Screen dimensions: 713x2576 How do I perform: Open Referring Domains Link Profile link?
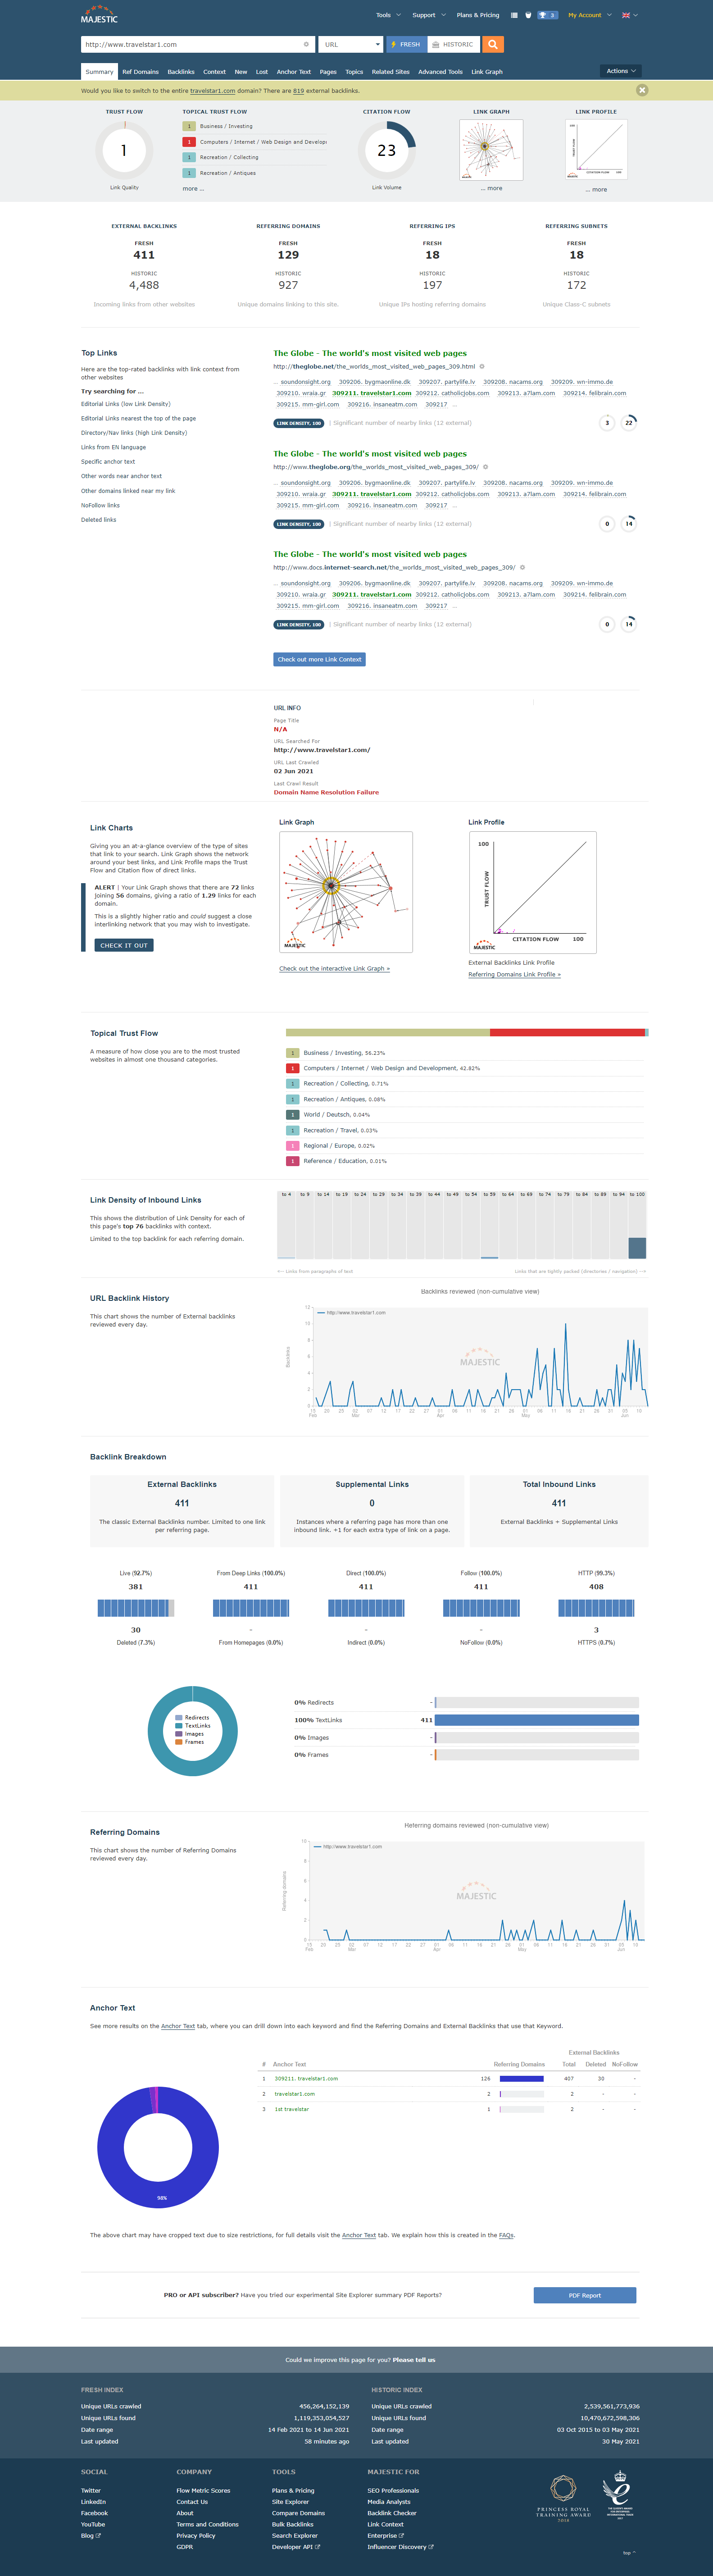pyautogui.click(x=514, y=974)
